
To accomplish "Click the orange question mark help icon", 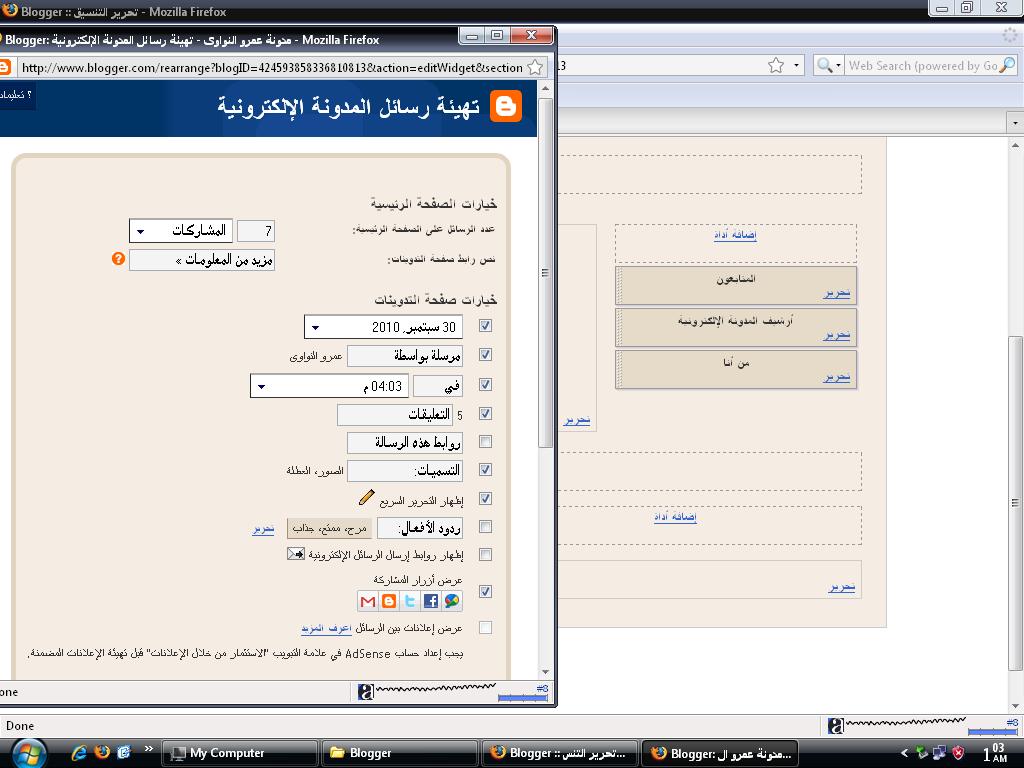I will [x=118, y=259].
